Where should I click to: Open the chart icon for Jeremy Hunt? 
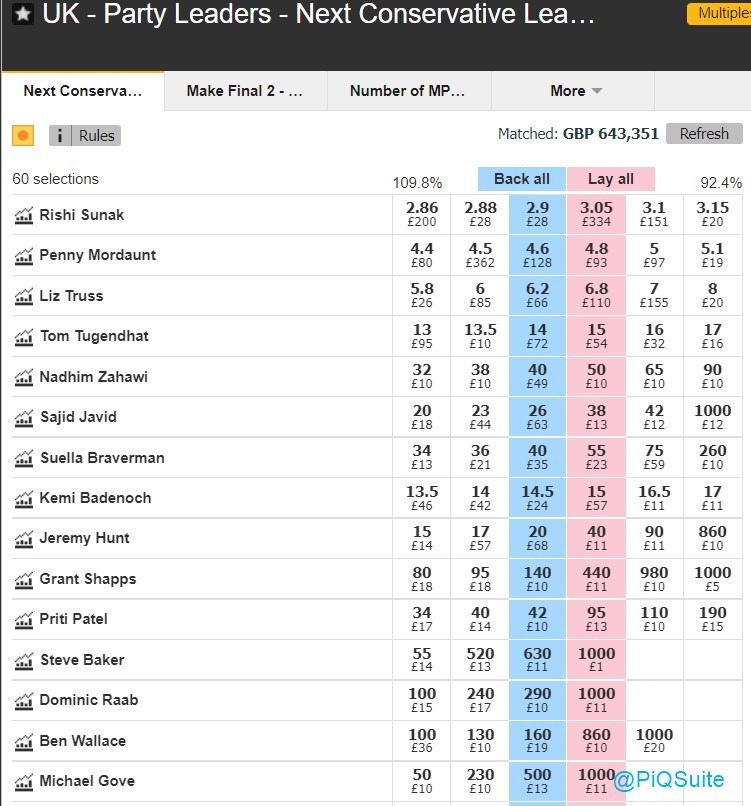pyautogui.click(x=24, y=539)
